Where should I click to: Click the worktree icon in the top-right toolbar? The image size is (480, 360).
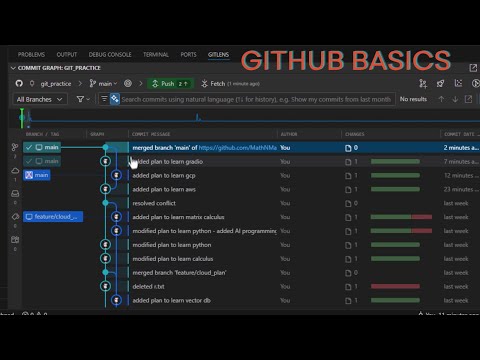423,83
